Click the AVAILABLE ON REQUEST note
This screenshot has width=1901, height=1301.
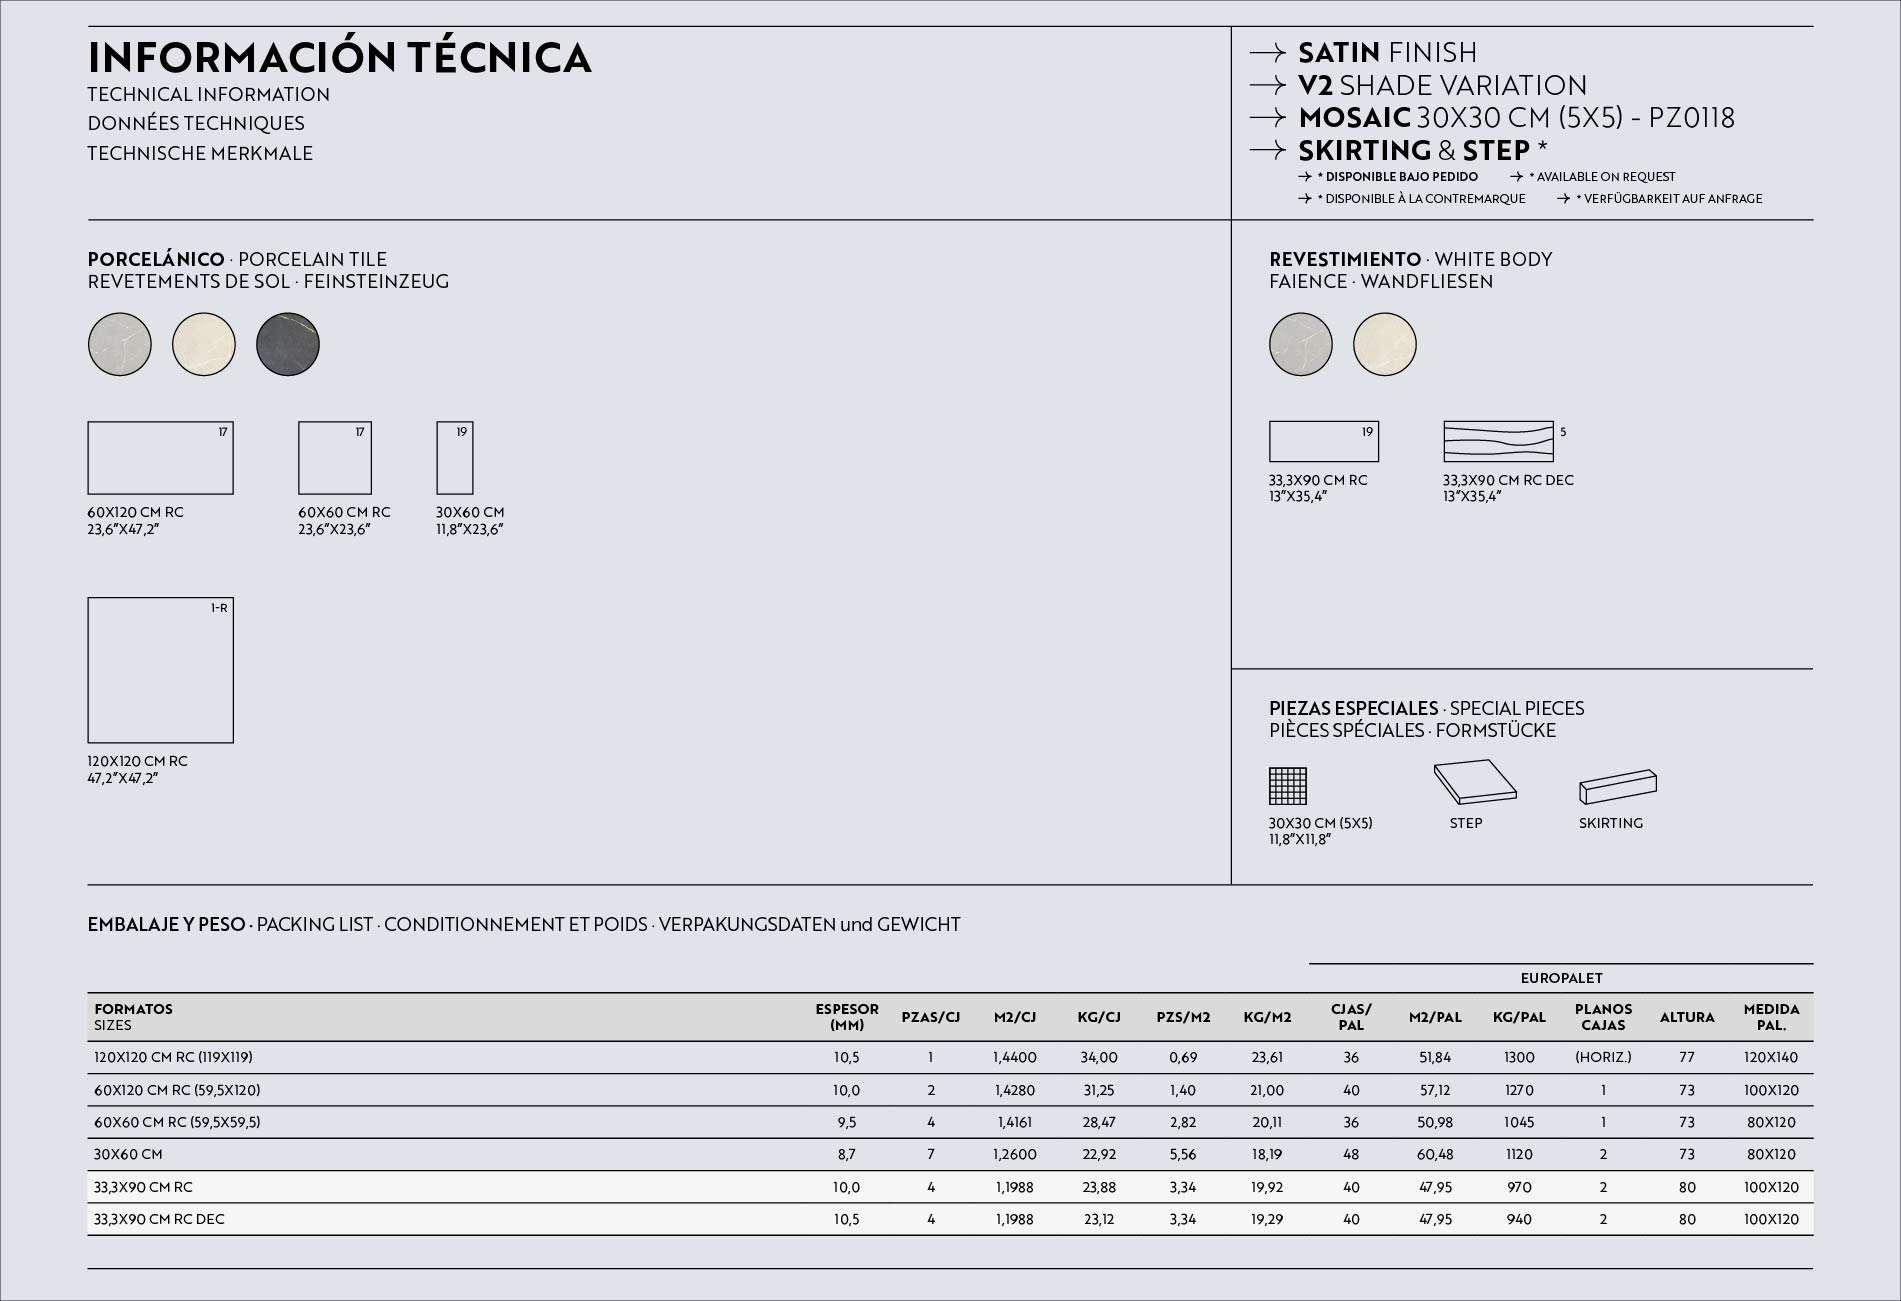(1601, 177)
